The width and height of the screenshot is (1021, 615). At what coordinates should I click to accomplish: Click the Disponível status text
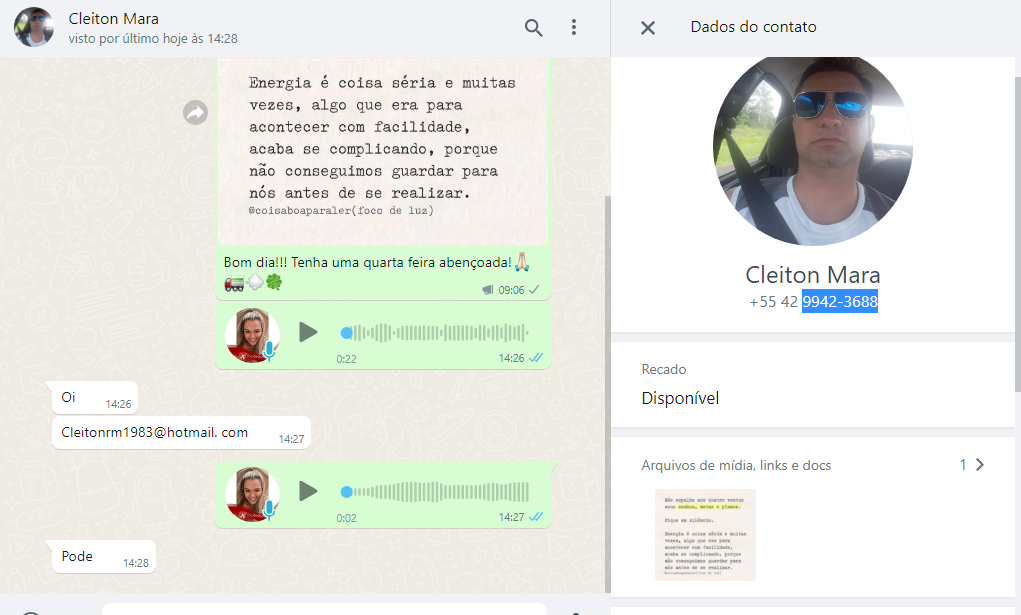680,398
